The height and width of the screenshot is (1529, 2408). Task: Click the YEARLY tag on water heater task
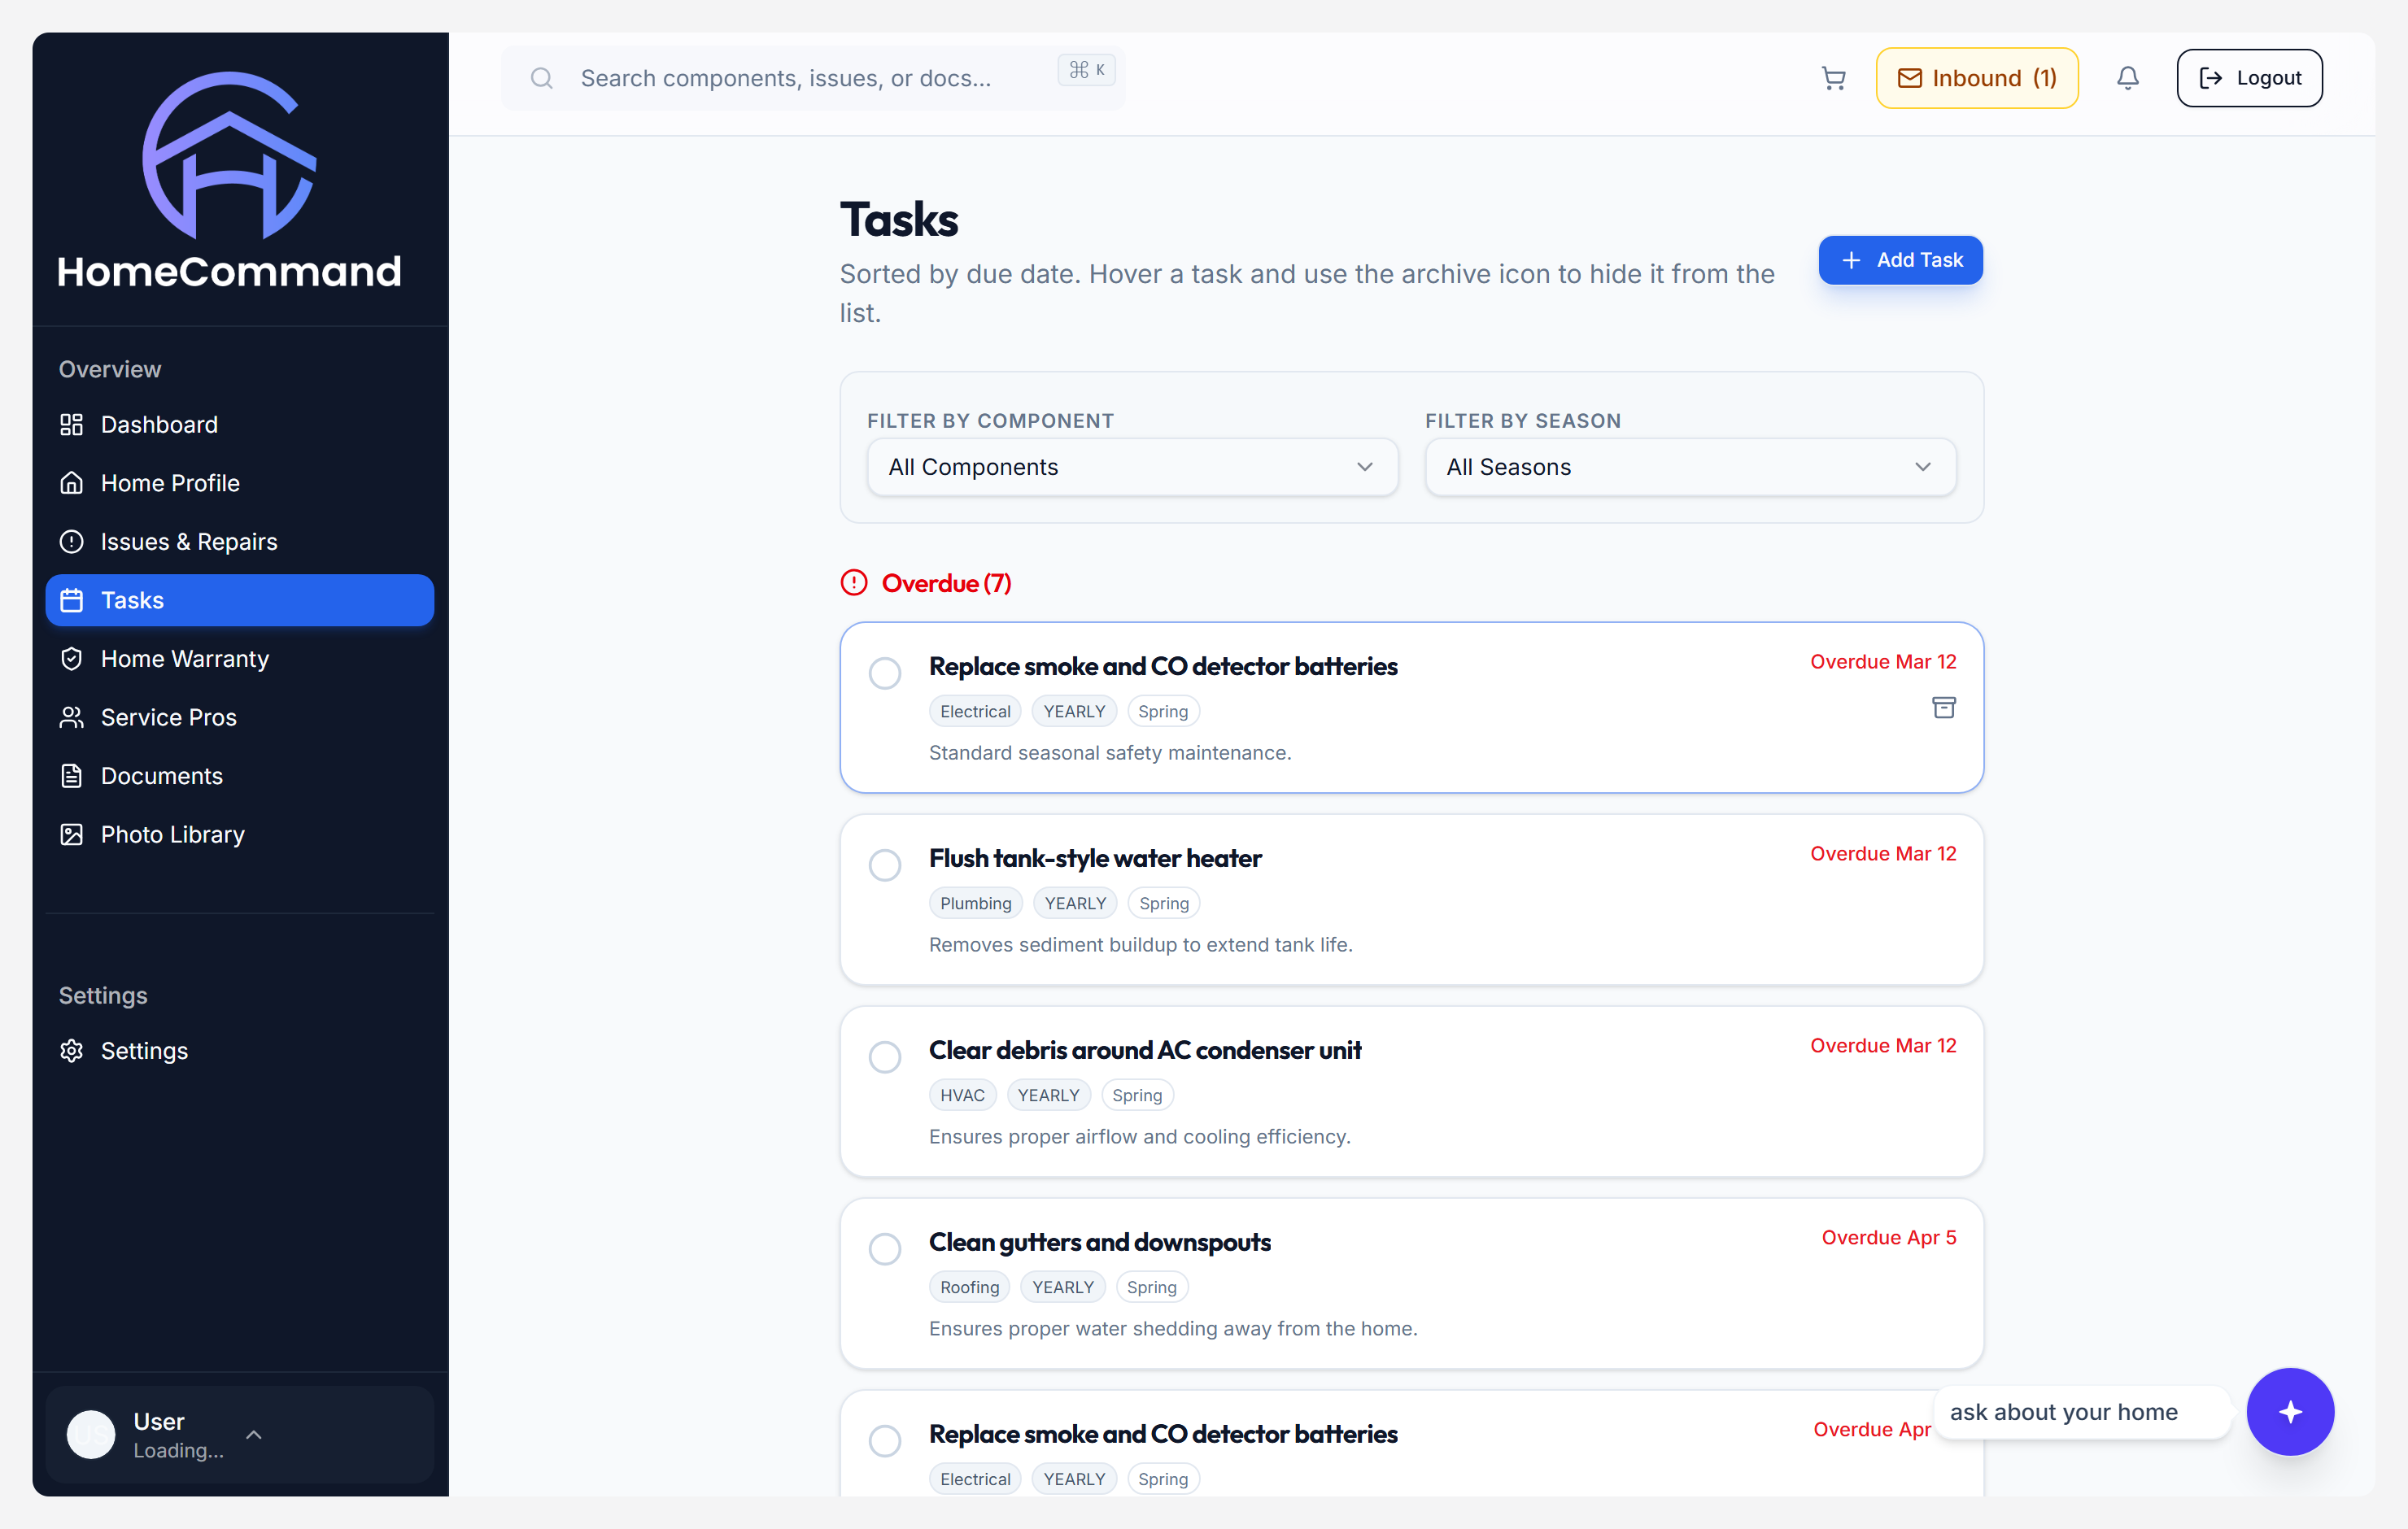tap(1075, 903)
